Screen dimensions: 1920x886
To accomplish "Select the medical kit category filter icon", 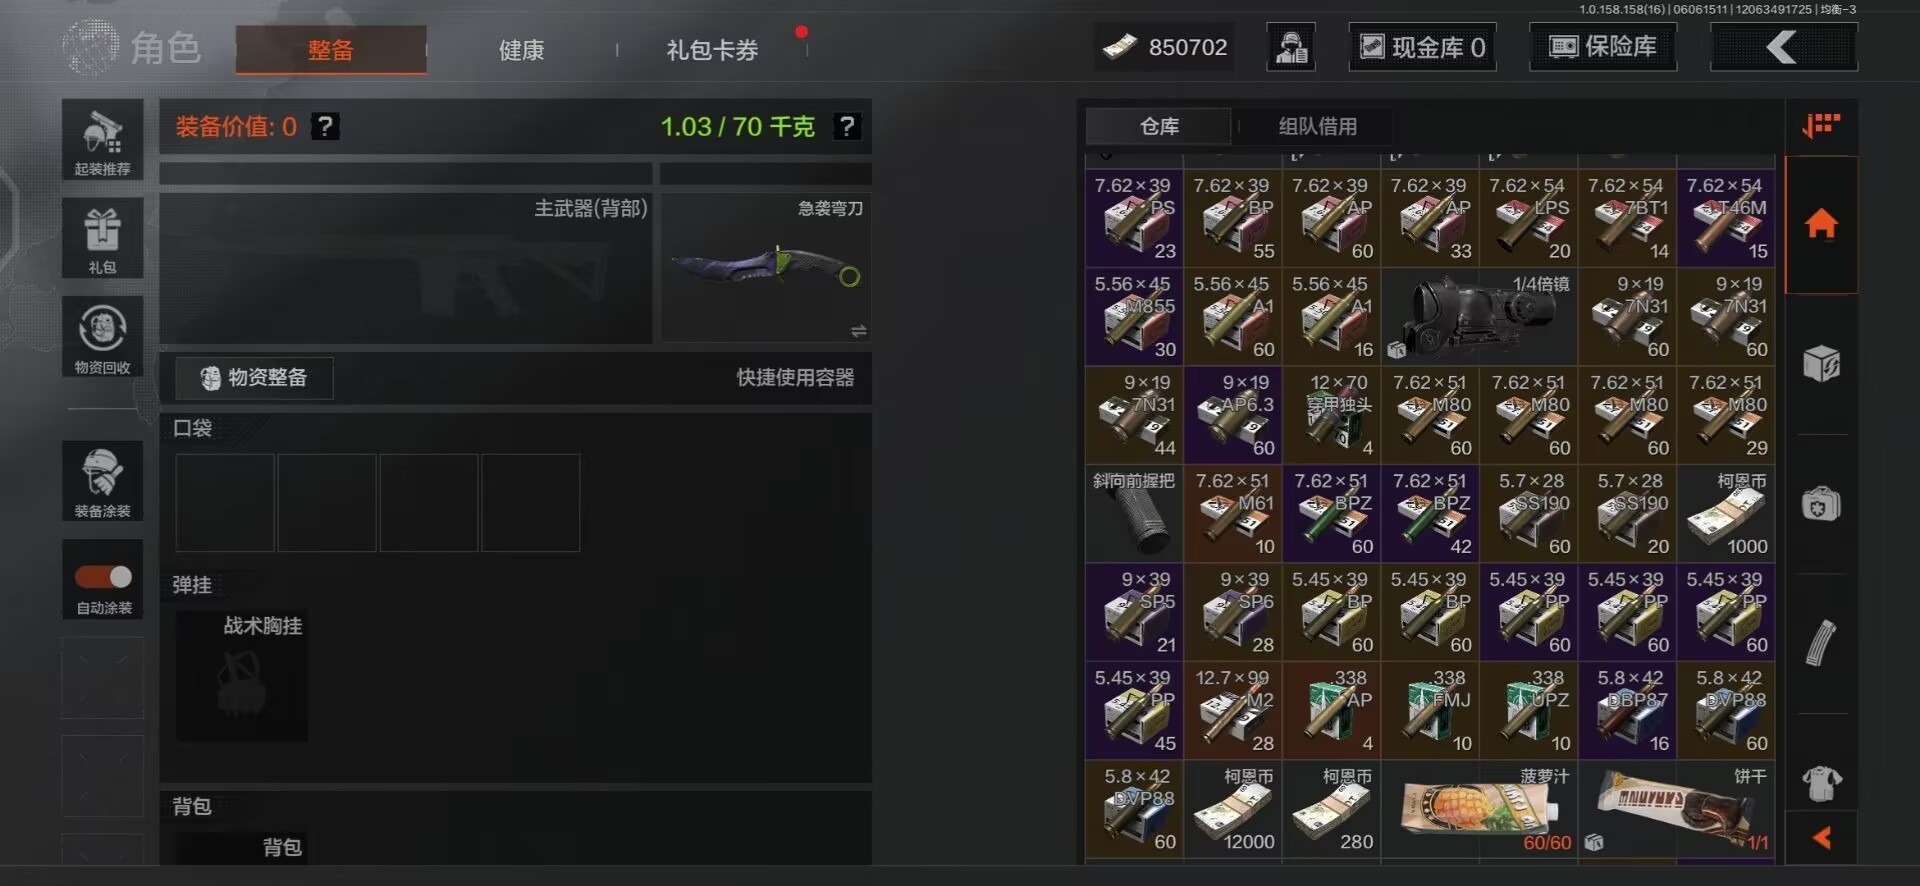I will 1821,504.
